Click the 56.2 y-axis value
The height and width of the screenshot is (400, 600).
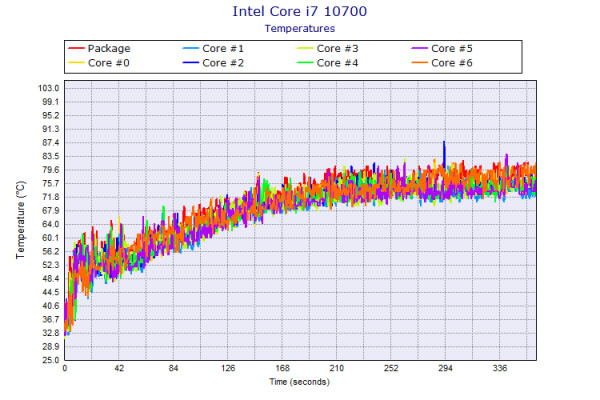[x=51, y=251]
